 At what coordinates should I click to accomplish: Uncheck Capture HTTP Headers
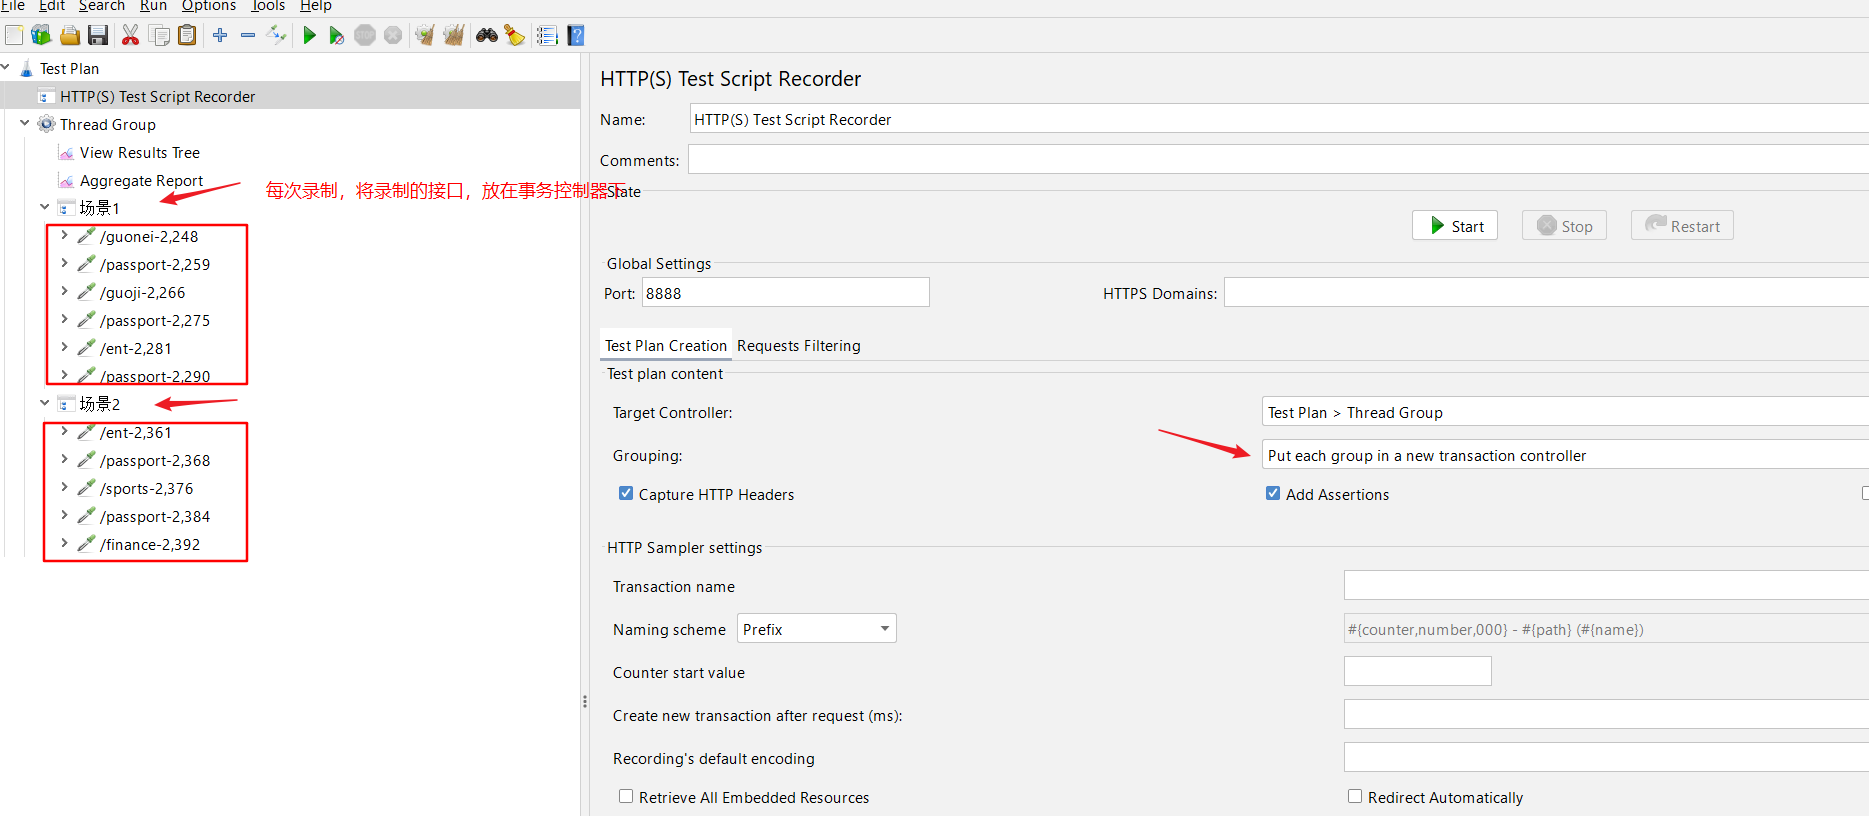pyautogui.click(x=626, y=494)
